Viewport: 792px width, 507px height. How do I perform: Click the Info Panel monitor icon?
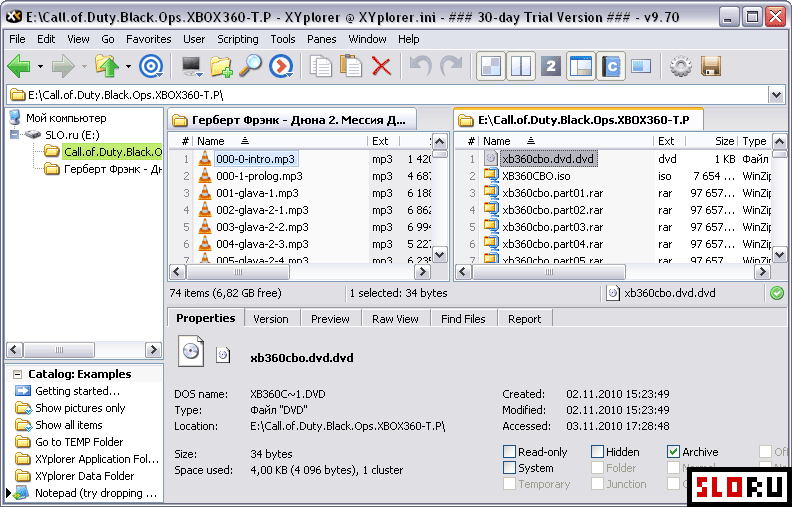click(641, 66)
